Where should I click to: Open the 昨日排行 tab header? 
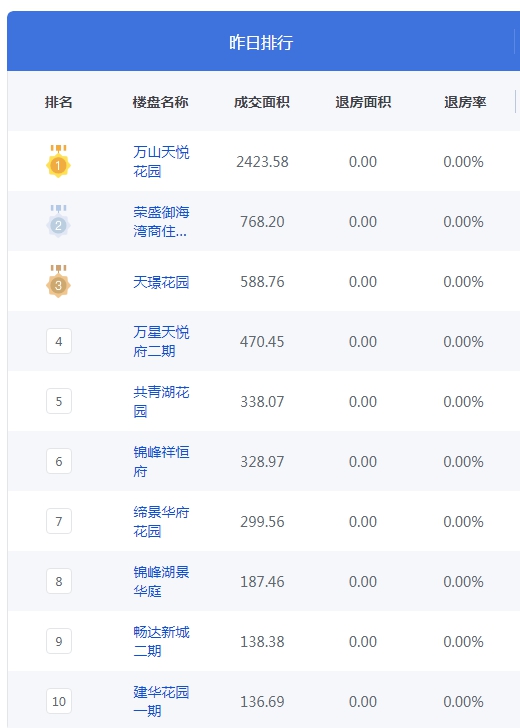coord(261,42)
